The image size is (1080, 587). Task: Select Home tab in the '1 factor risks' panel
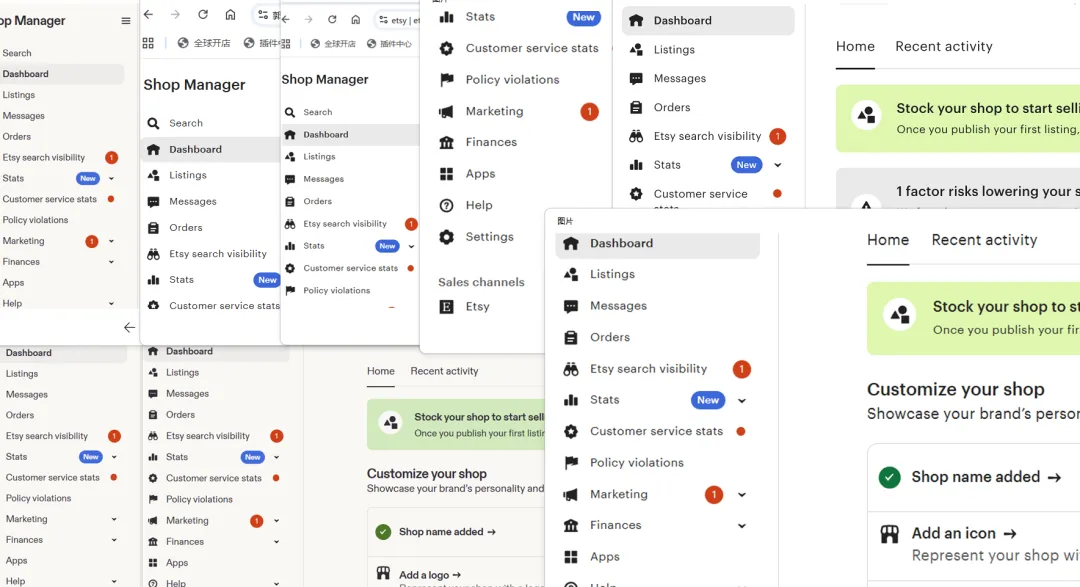855,47
